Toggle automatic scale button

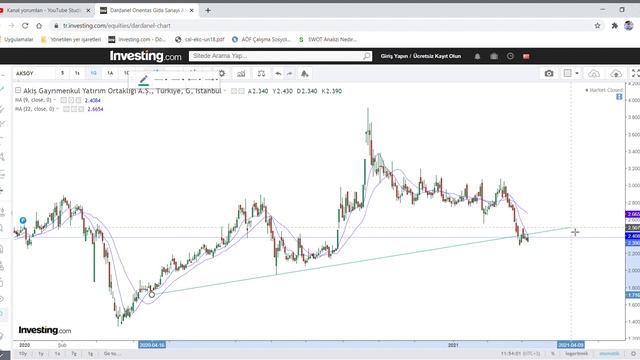[x=609, y=353]
